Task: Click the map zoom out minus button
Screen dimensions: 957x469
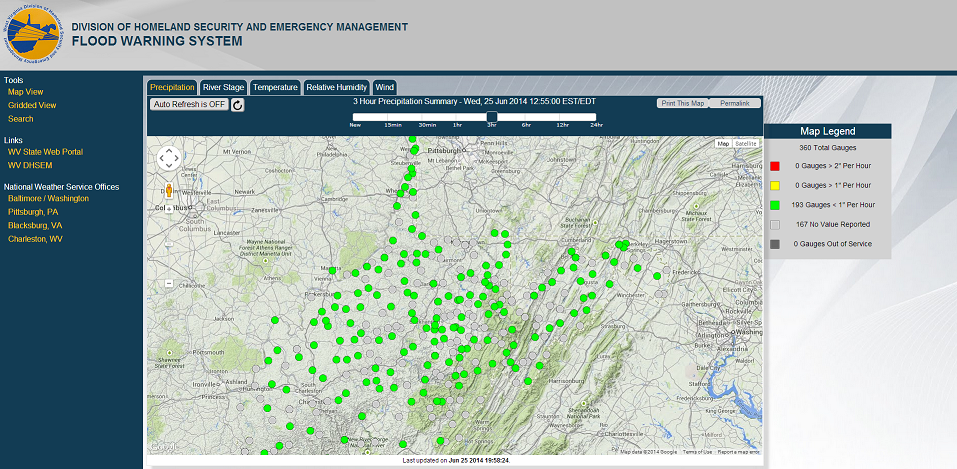Action: pyautogui.click(x=169, y=283)
